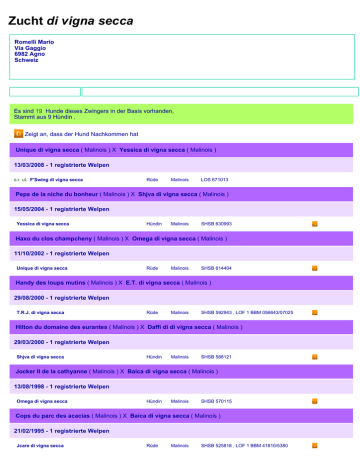360x466 pixels.
Task: Click offspring icon in Unique di vigna secca row
Action: 314,268
